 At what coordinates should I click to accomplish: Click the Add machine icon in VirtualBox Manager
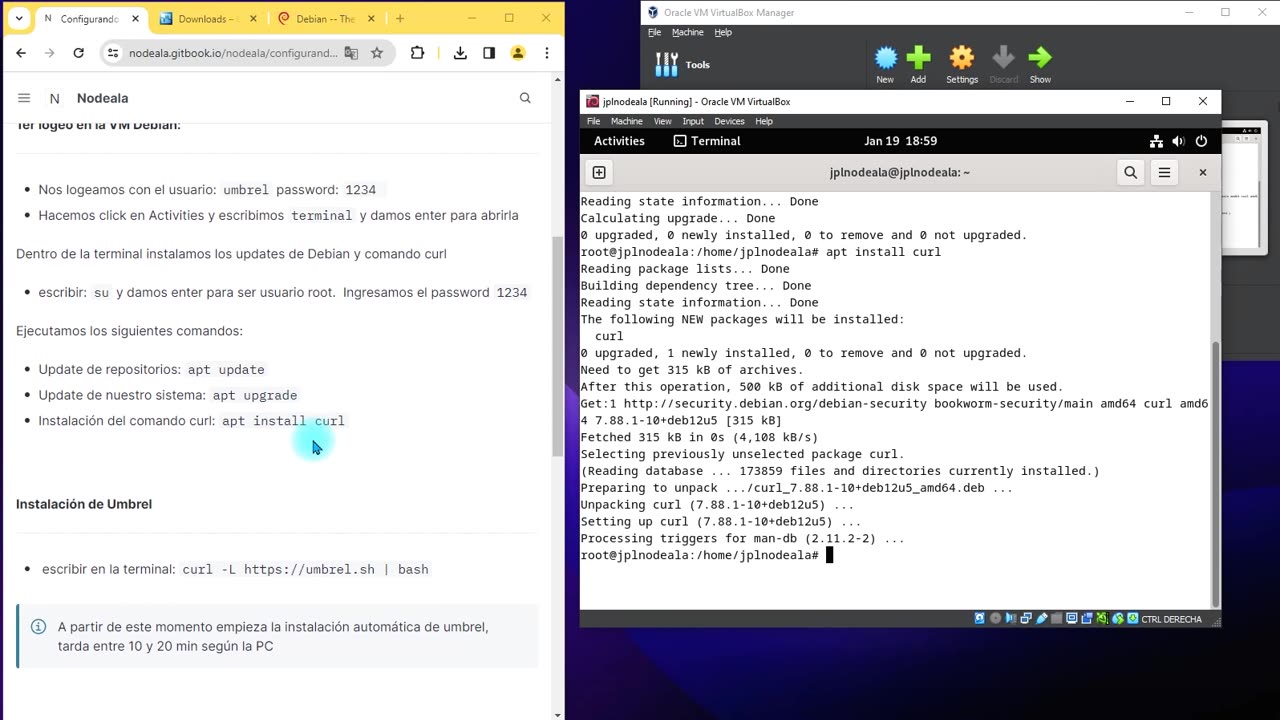(918, 58)
